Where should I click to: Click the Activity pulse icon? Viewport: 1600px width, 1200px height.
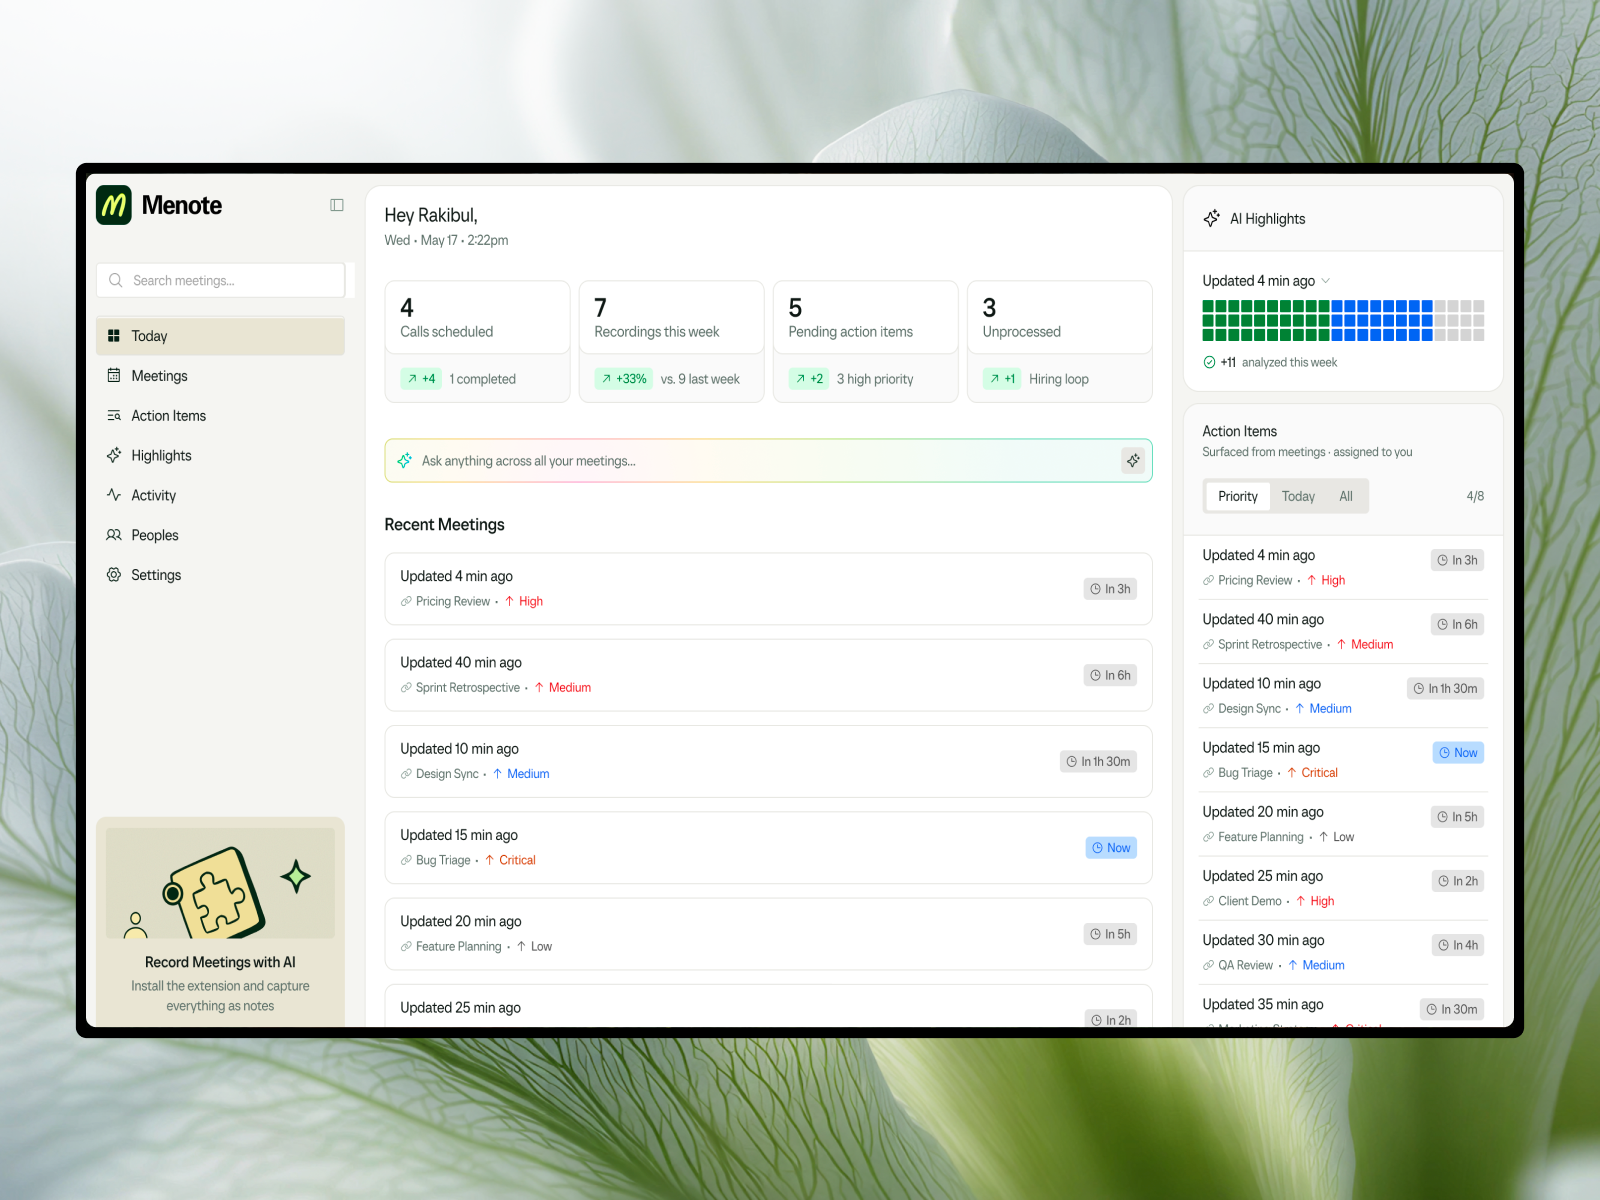point(114,495)
